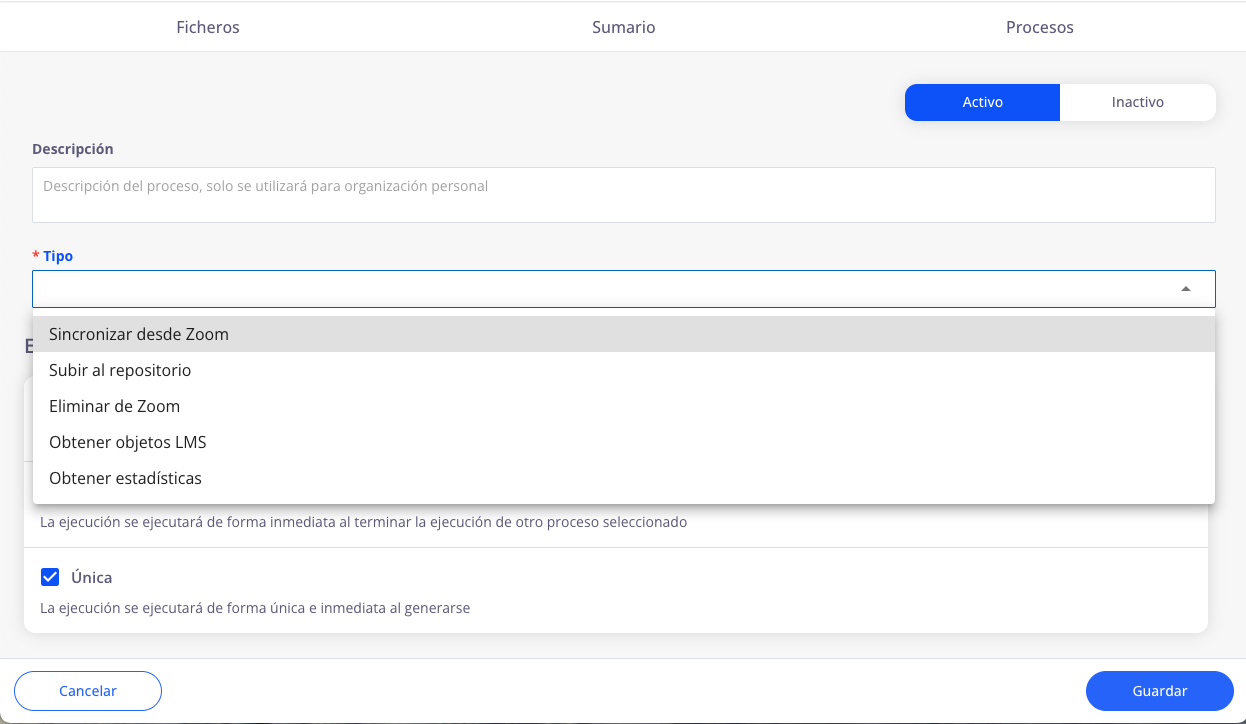The image size is (1246, 724).
Task: Click the Única label text
Action: pos(92,578)
